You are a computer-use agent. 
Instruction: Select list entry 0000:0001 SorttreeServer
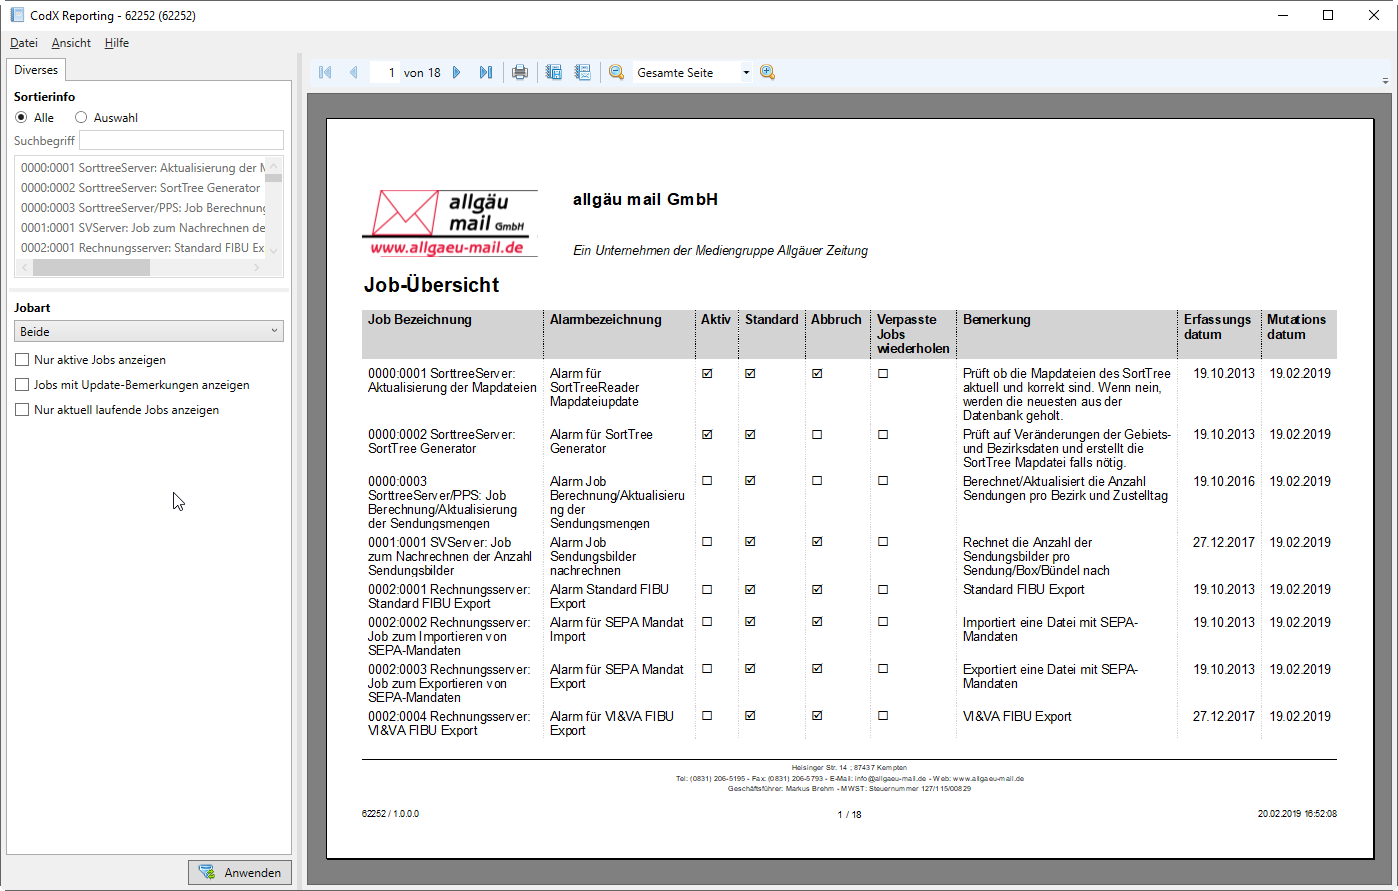143,168
